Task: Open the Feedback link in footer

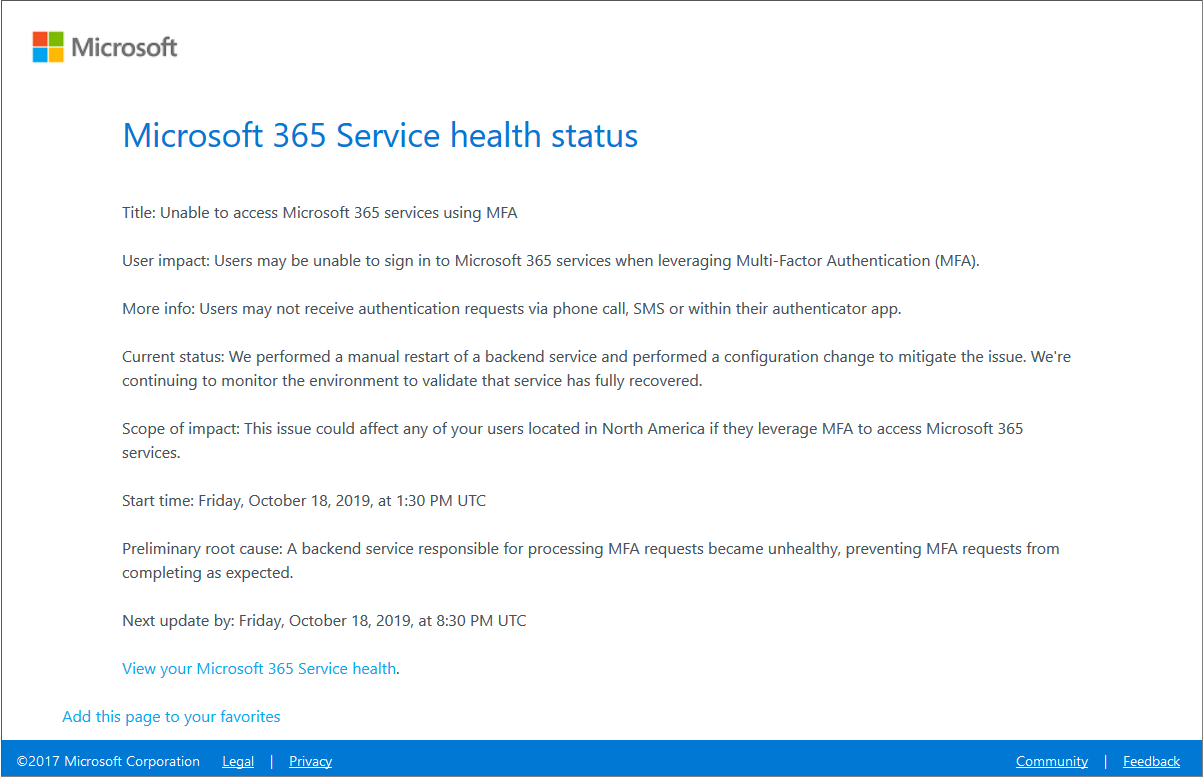Action: coord(1151,761)
